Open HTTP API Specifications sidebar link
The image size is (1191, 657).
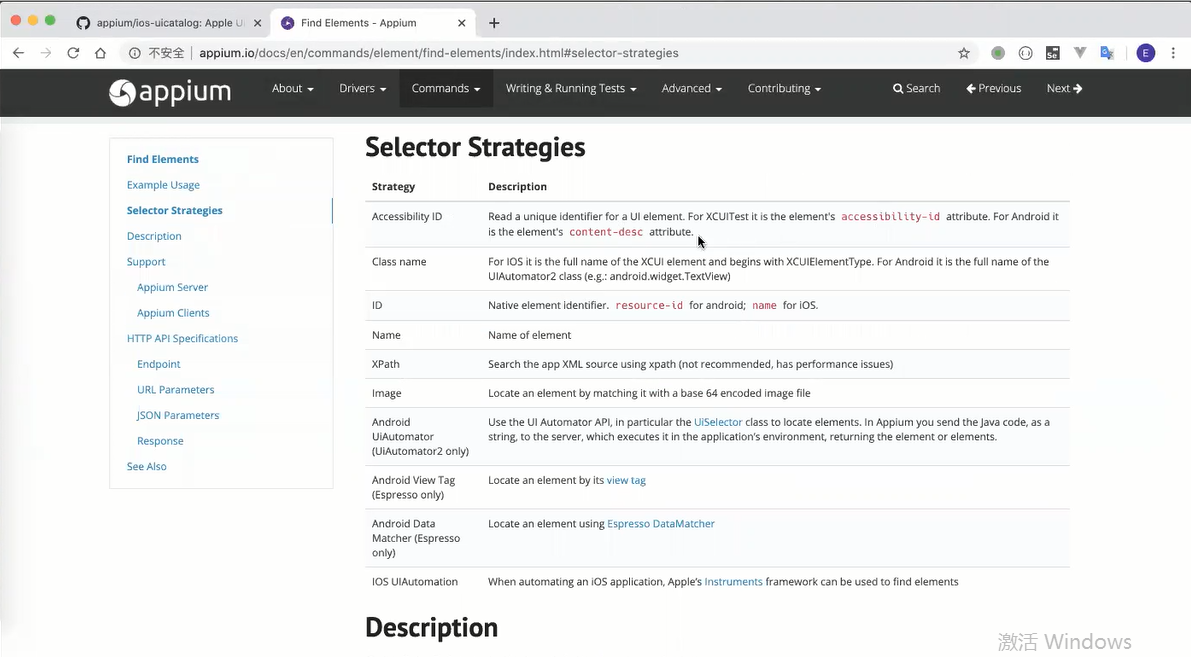(x=182, y=339)
